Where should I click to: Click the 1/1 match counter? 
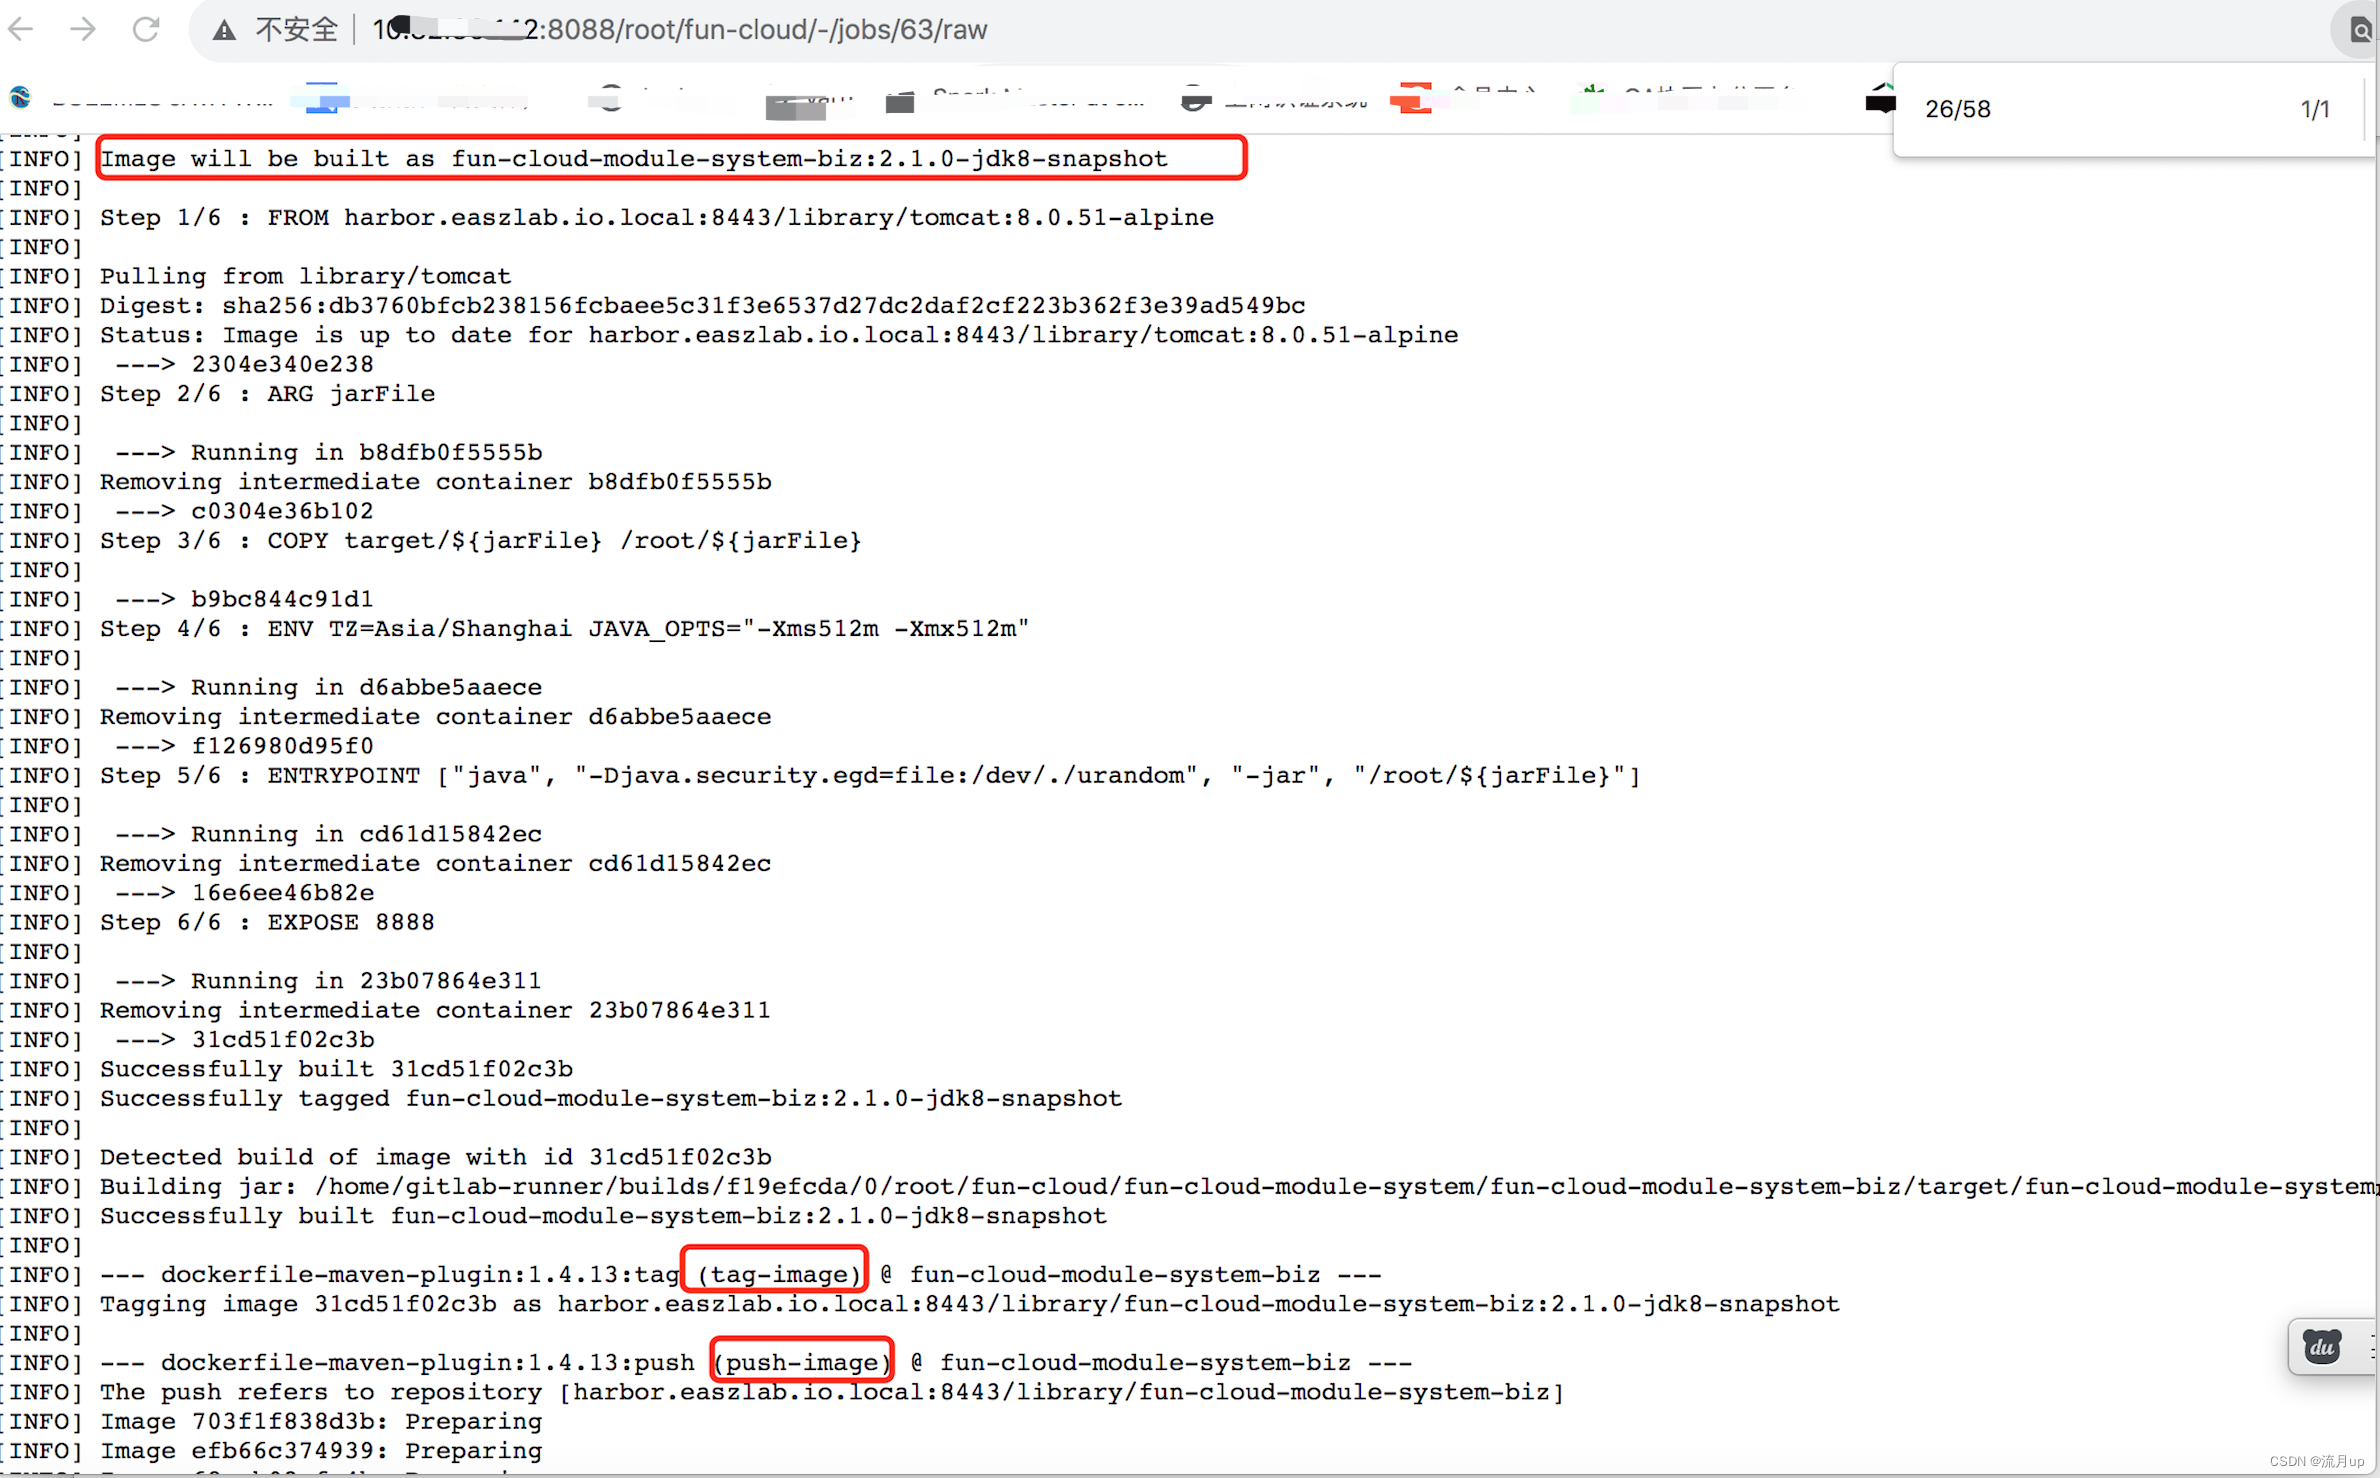point(2313,109)
